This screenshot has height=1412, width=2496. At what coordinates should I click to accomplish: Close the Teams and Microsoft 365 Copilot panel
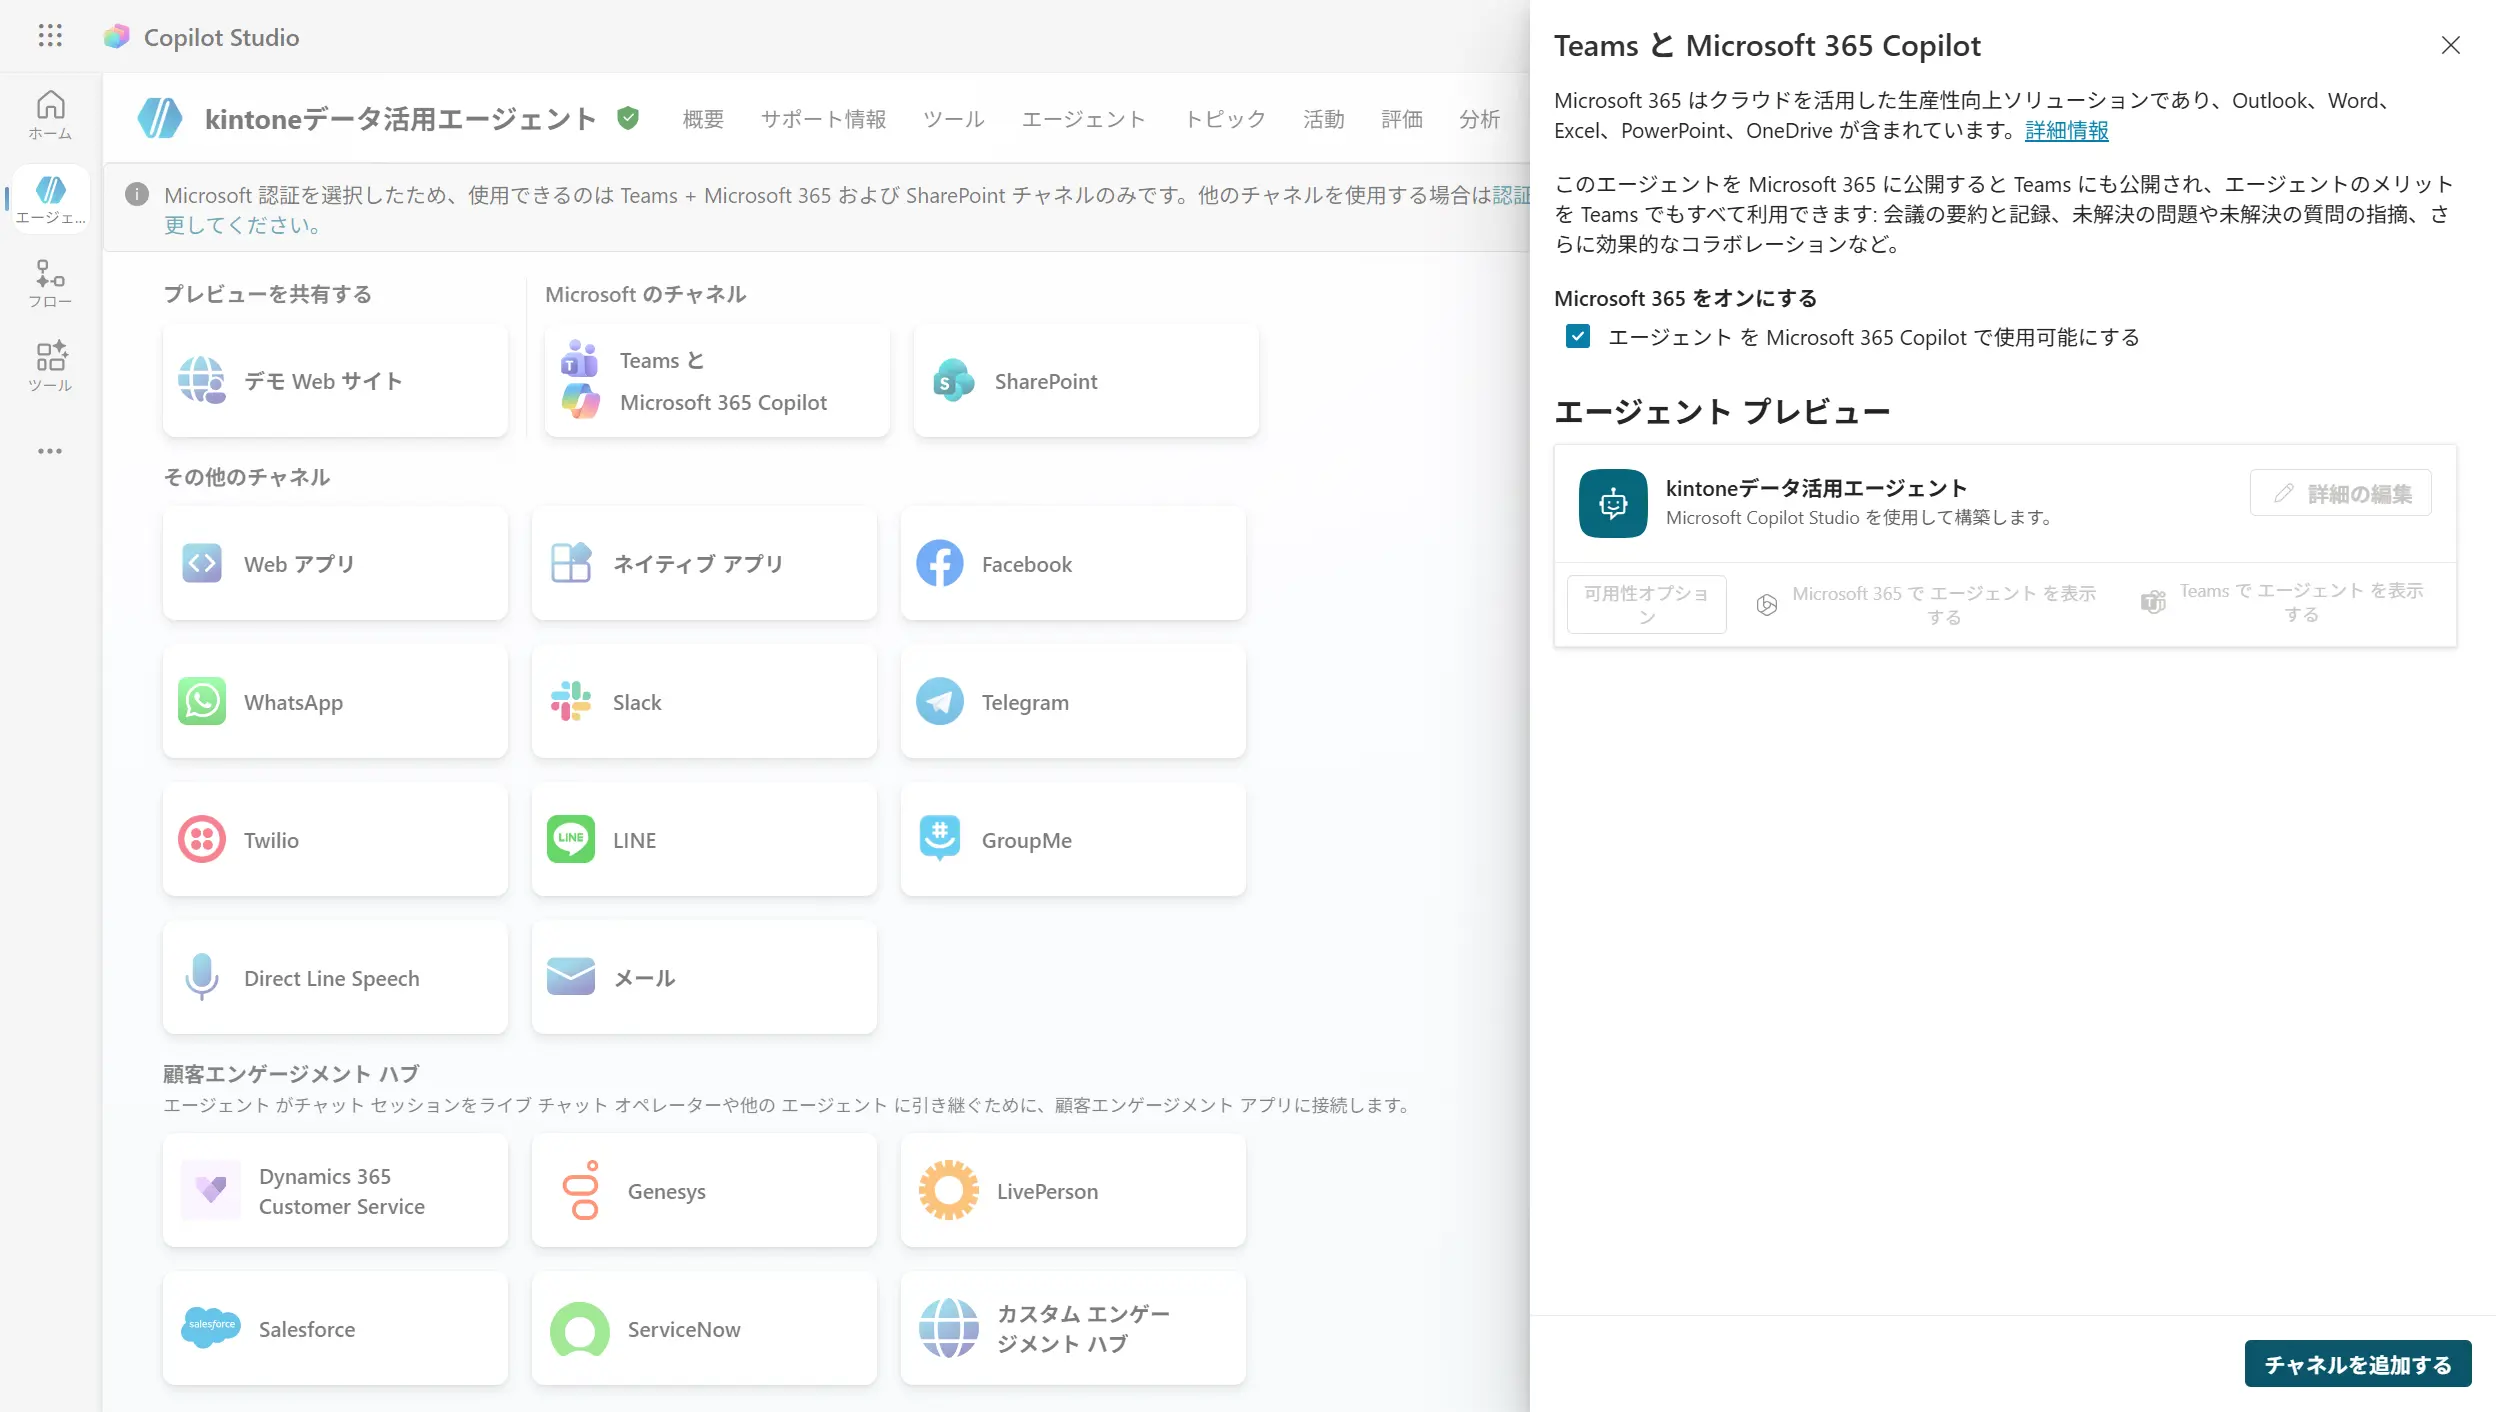(x=2450, y=45)
